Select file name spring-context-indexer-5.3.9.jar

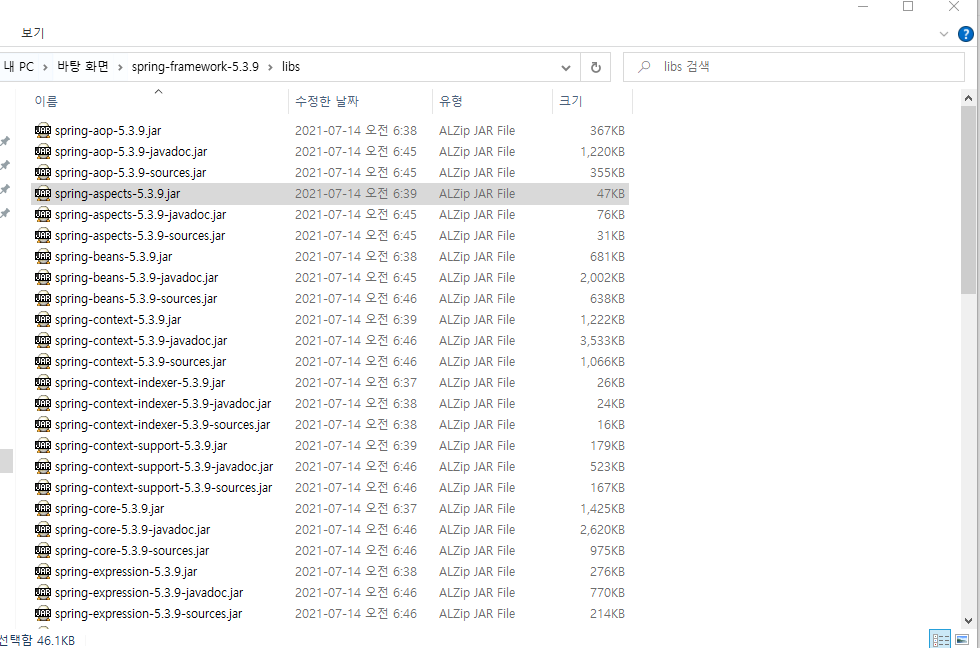[x=139, y=383]
